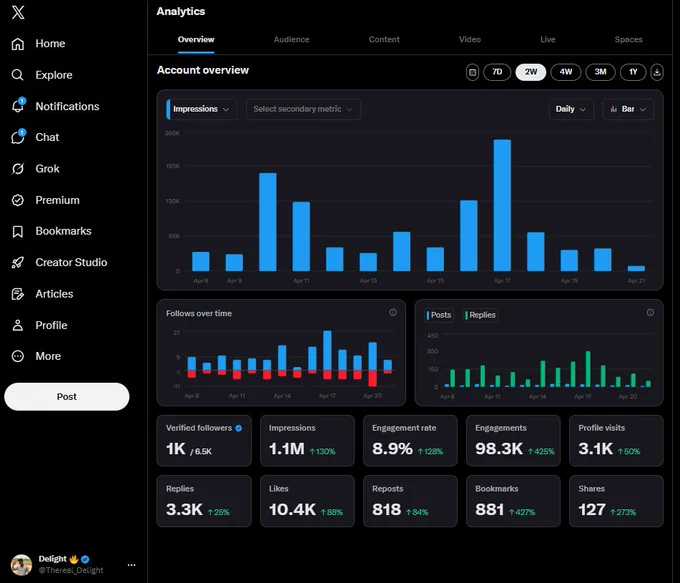Open Creator Studio rocket icon
The image size is (680, 583).
17,262
